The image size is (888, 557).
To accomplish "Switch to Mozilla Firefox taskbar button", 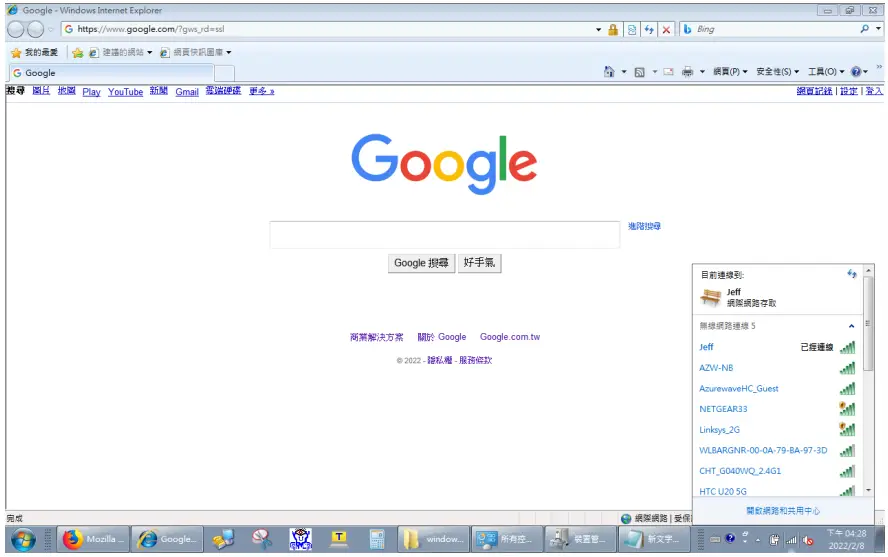I will (93, 539).
